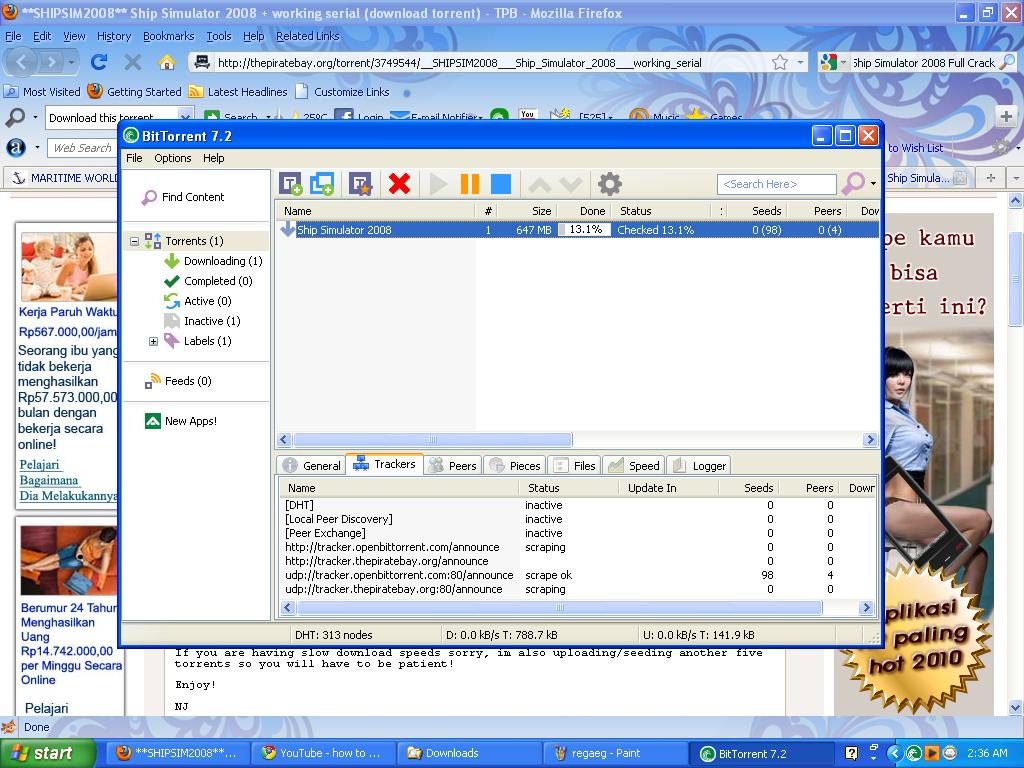This screenshot has width=1024, height=768.
Task: Click the 13.1% progress bar cell
Action: 584,230
